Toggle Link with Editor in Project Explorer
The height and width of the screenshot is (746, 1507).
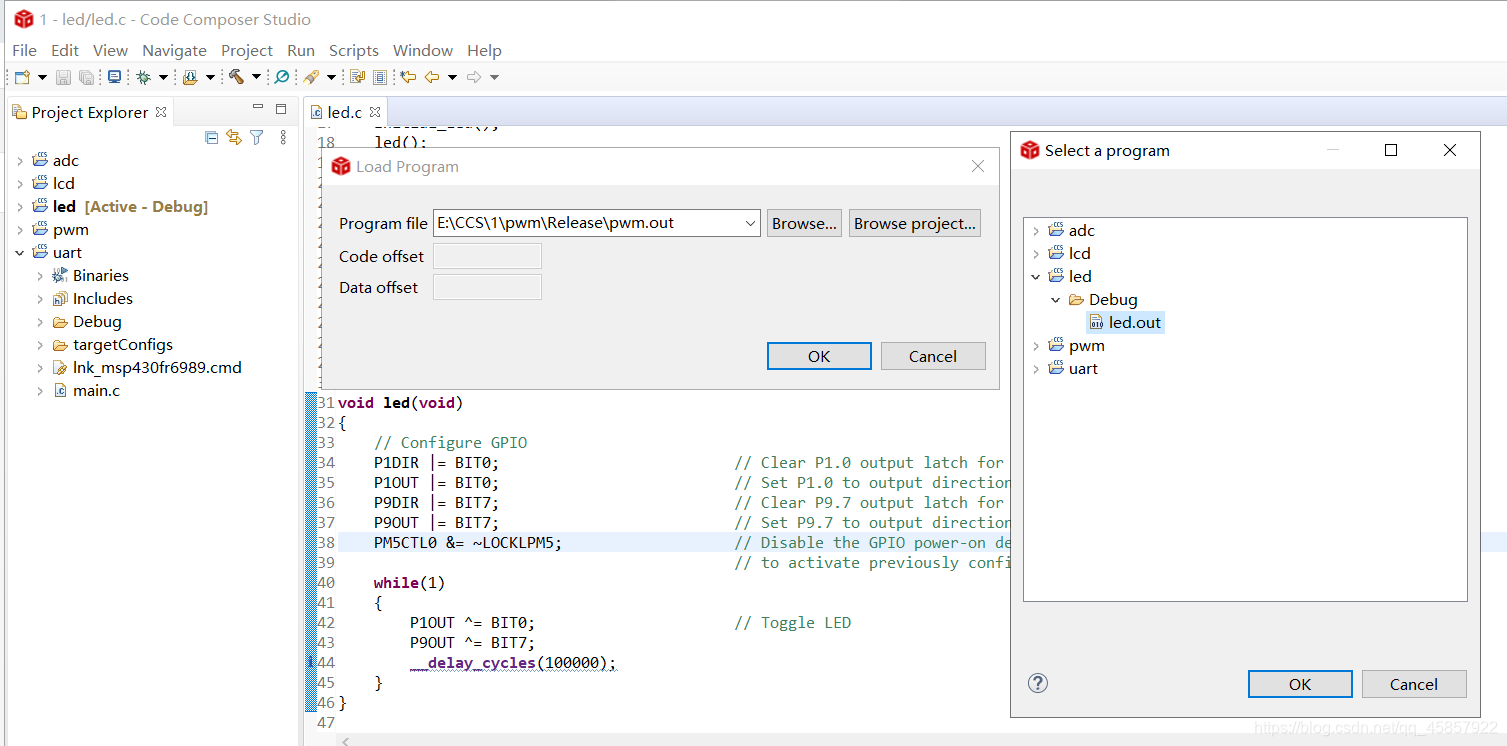pyautogui.click(x=234, y=137)
